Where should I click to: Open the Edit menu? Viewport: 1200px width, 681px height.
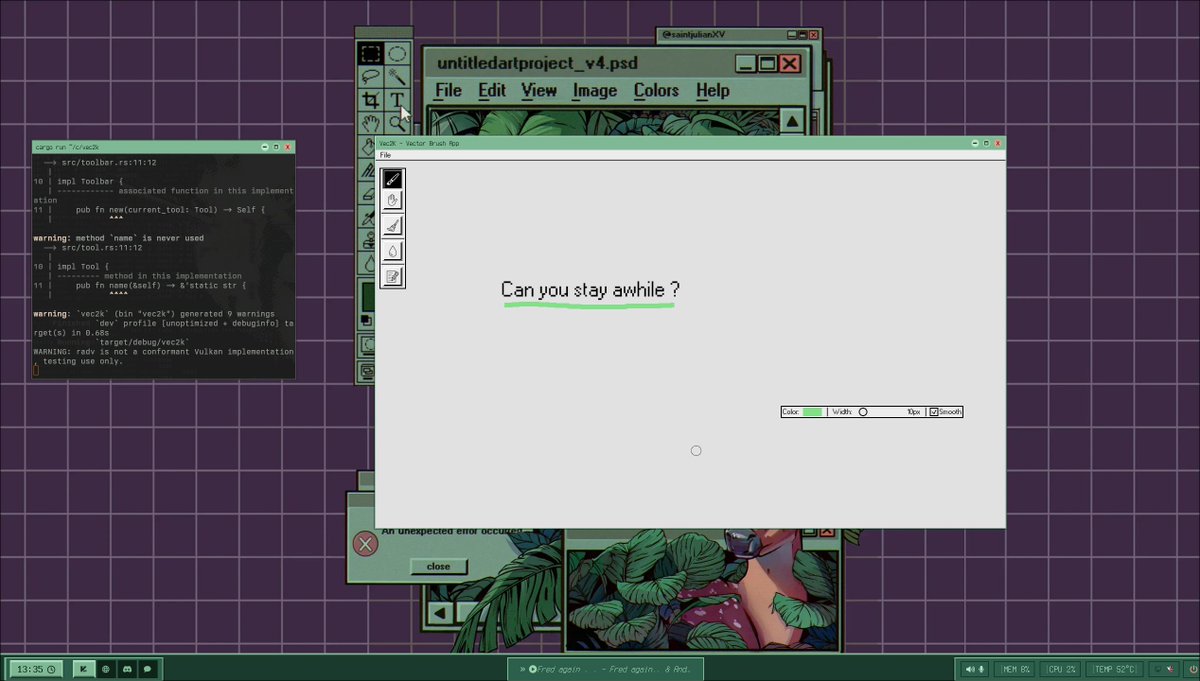tap(491, 90)
